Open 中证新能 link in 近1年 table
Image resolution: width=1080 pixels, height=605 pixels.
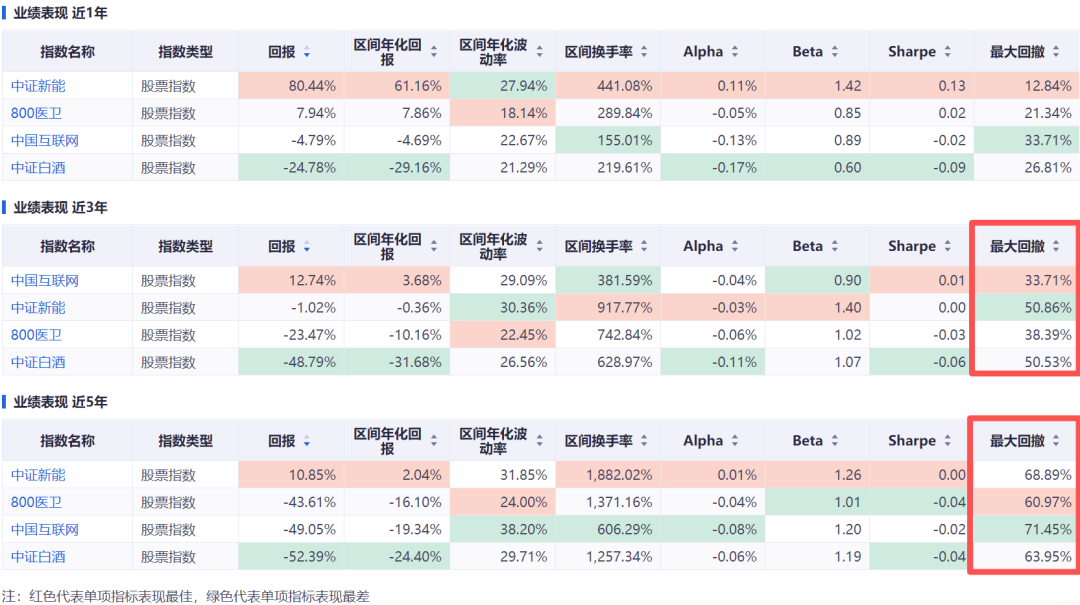point(38,86)
